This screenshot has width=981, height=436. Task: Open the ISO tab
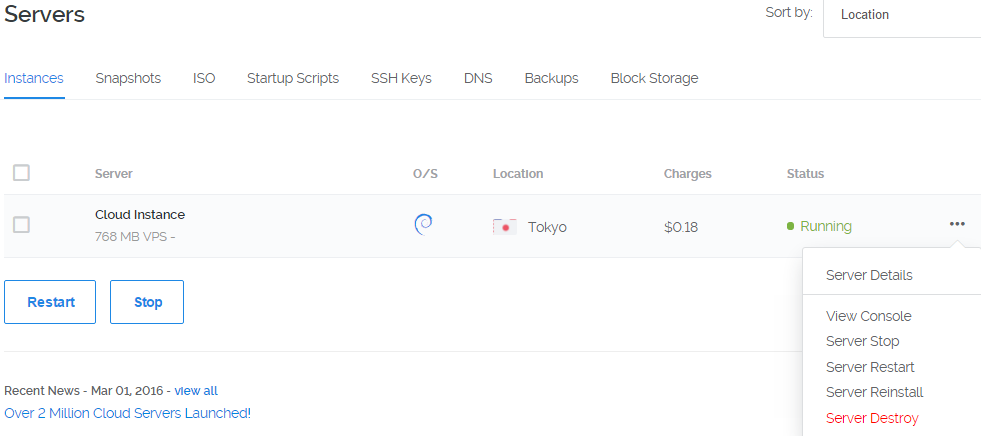tap(204, 78)
